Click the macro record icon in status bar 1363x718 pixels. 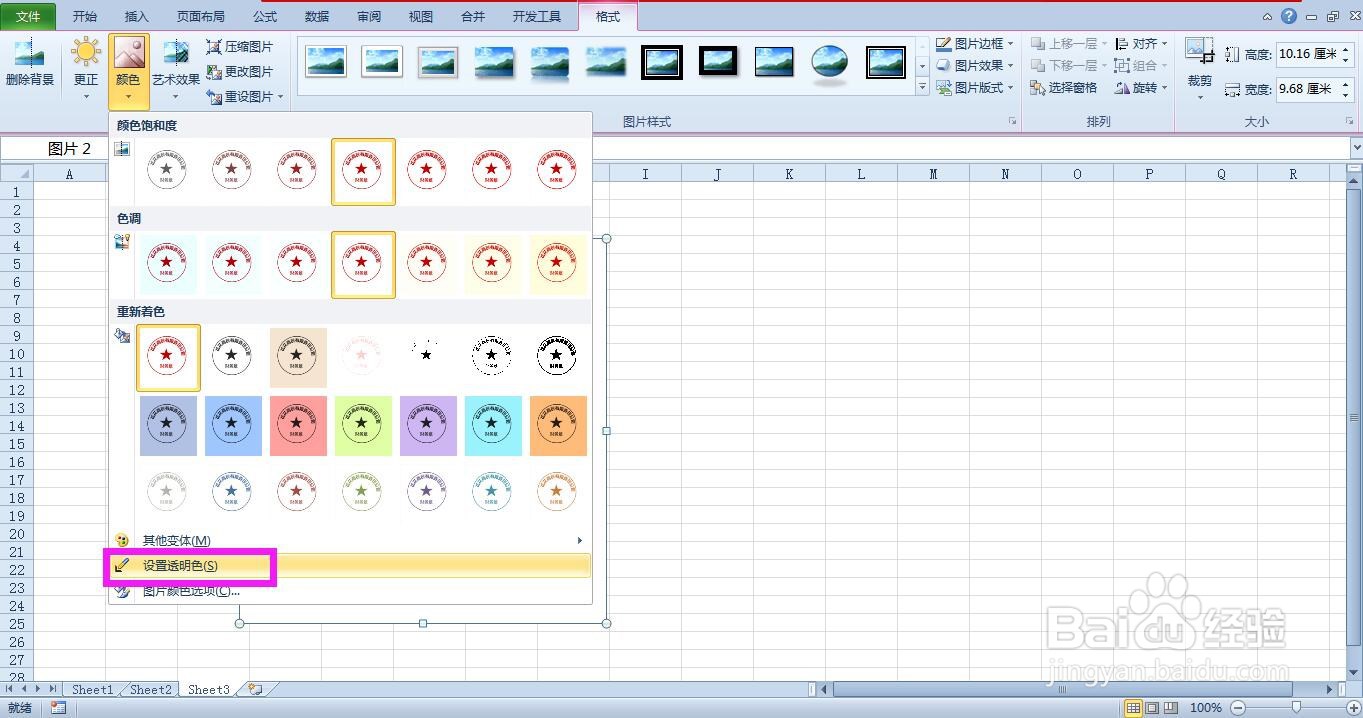pyautogui.click(x=59, y=708)
